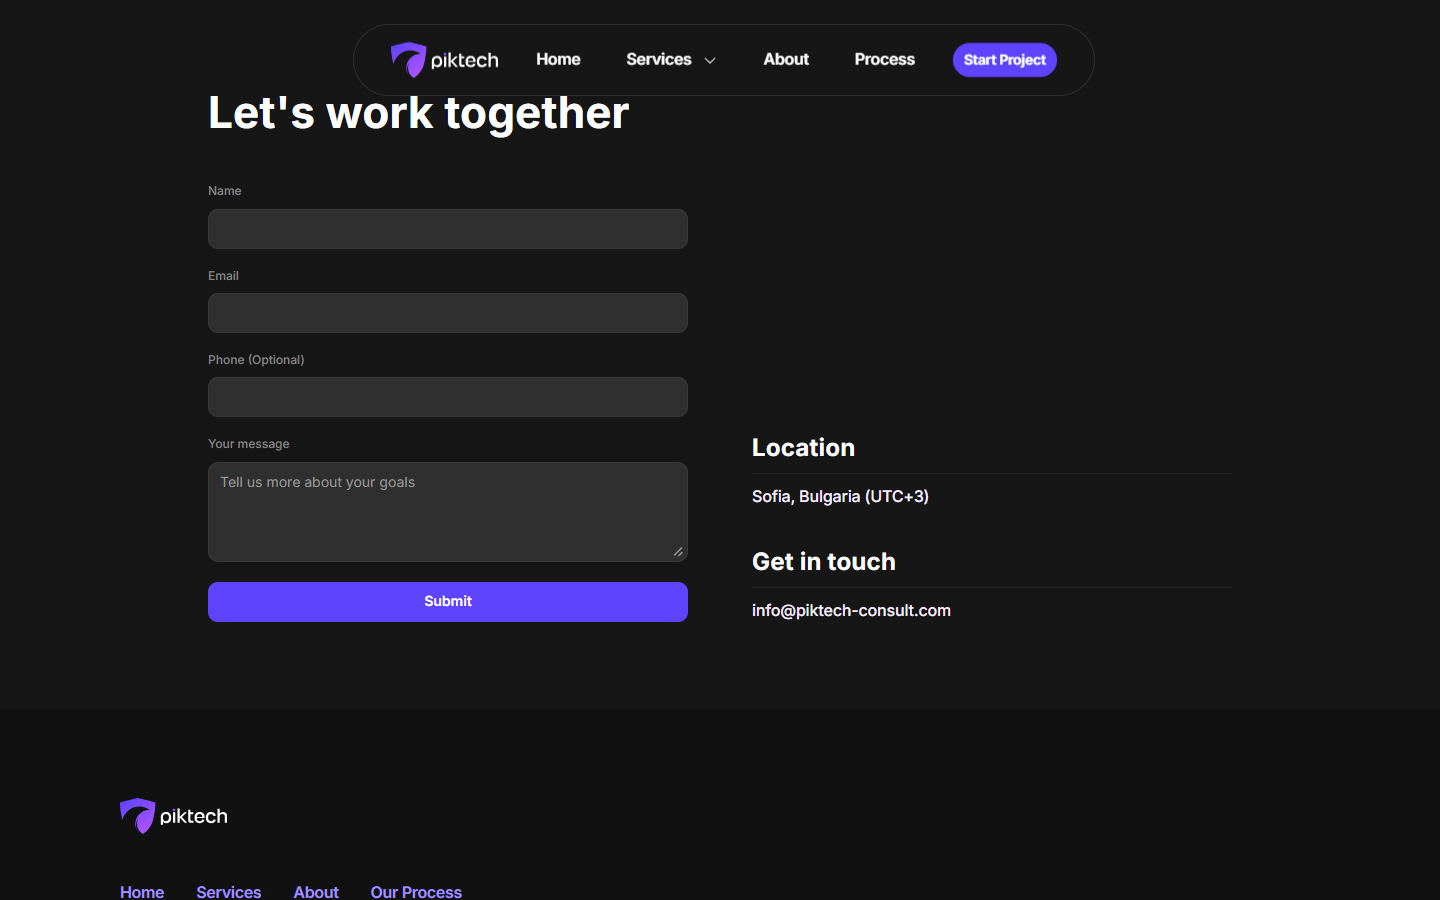Open the footer About link
This screenshot has width=1440, height=900.
[x=316, y=892]
